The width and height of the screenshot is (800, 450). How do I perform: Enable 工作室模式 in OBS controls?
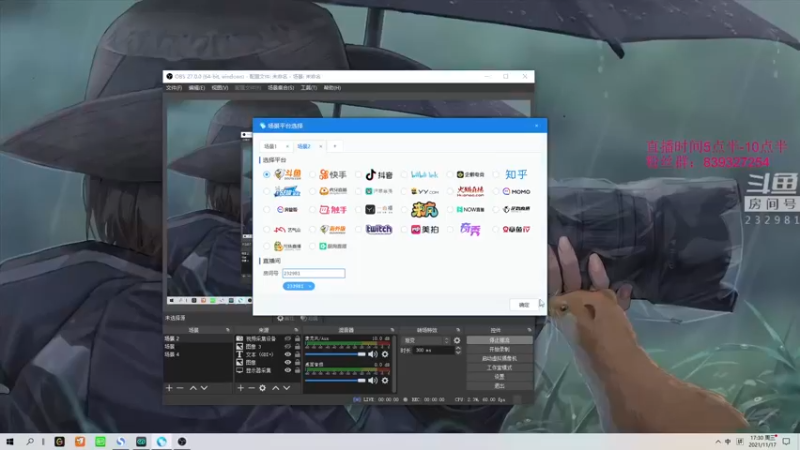[x=499, y=368]
